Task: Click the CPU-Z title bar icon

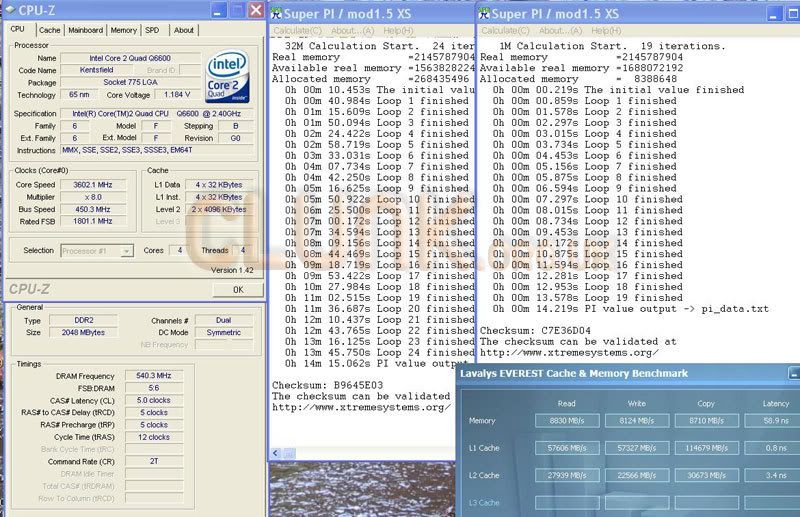Action: (10, 10)
